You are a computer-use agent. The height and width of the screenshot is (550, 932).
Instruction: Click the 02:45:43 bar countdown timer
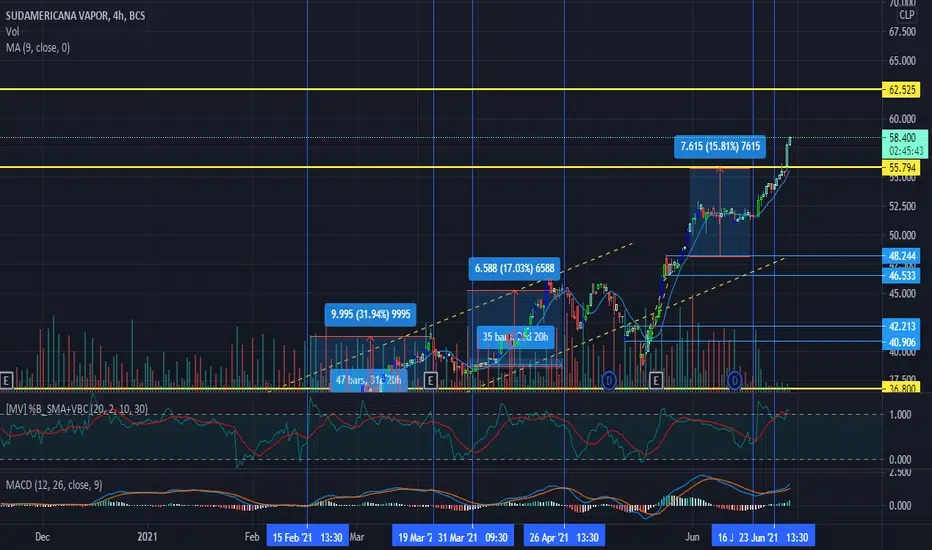906,151
